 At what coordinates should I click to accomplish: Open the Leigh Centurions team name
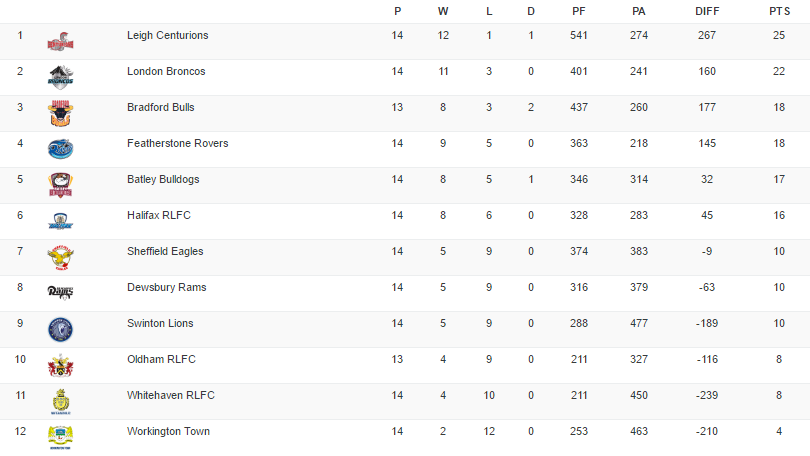coord(168,36)
